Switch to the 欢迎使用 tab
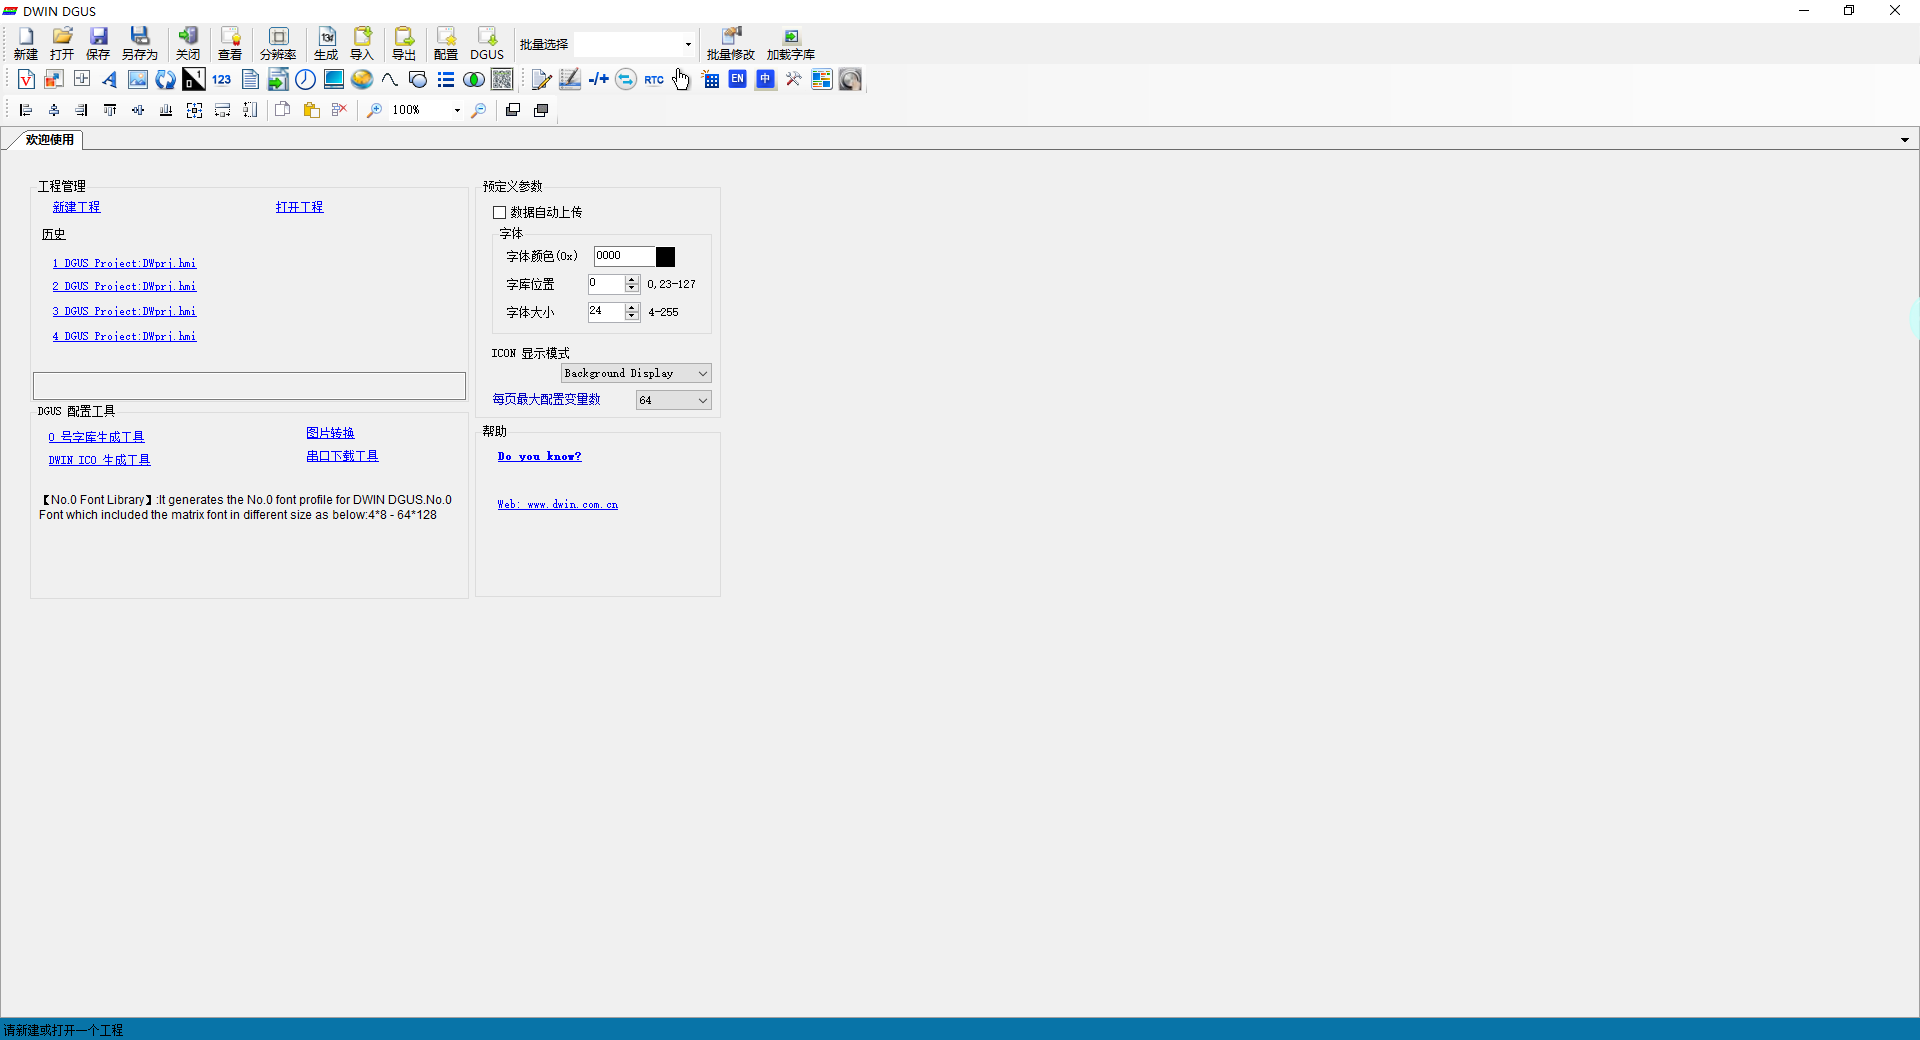This screenshot has width=1920, height=1040. (x=50, y=140)
